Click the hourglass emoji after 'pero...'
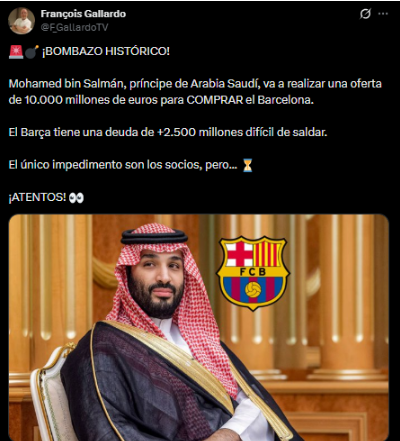Image resolution: width=400 pixels, height=441 pixels. 247,165
